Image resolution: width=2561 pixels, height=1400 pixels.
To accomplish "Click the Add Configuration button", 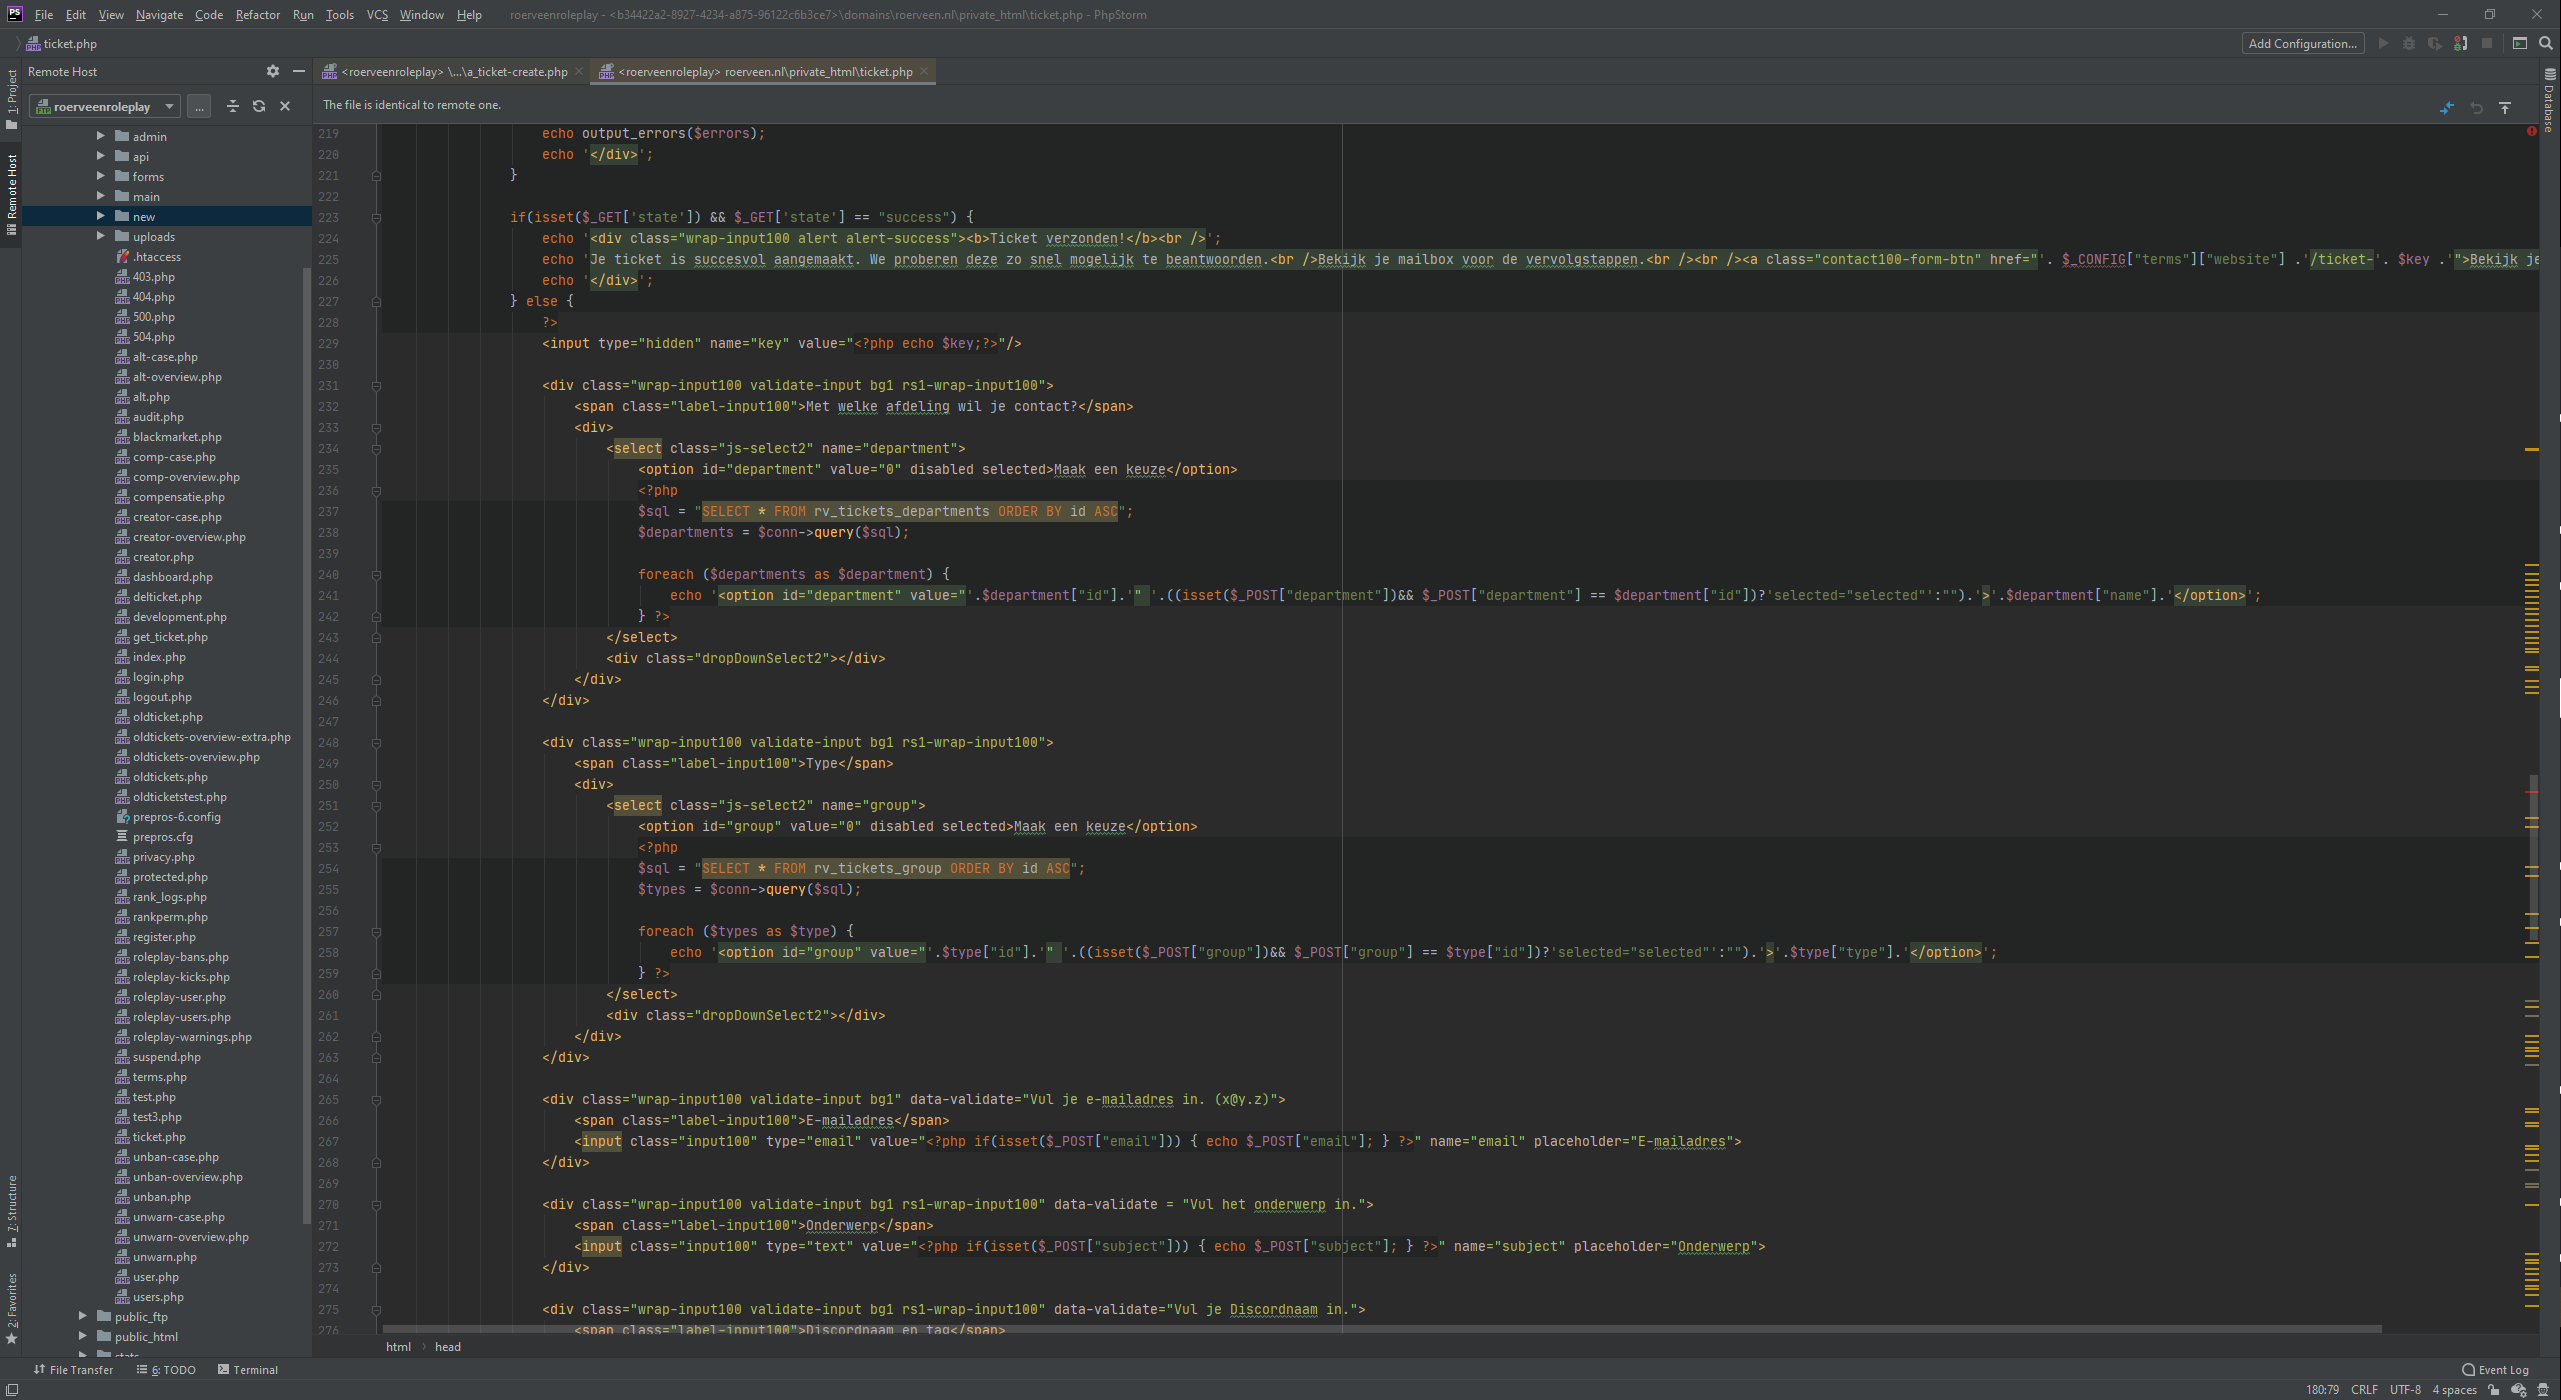I will [x=2303, y=43].
